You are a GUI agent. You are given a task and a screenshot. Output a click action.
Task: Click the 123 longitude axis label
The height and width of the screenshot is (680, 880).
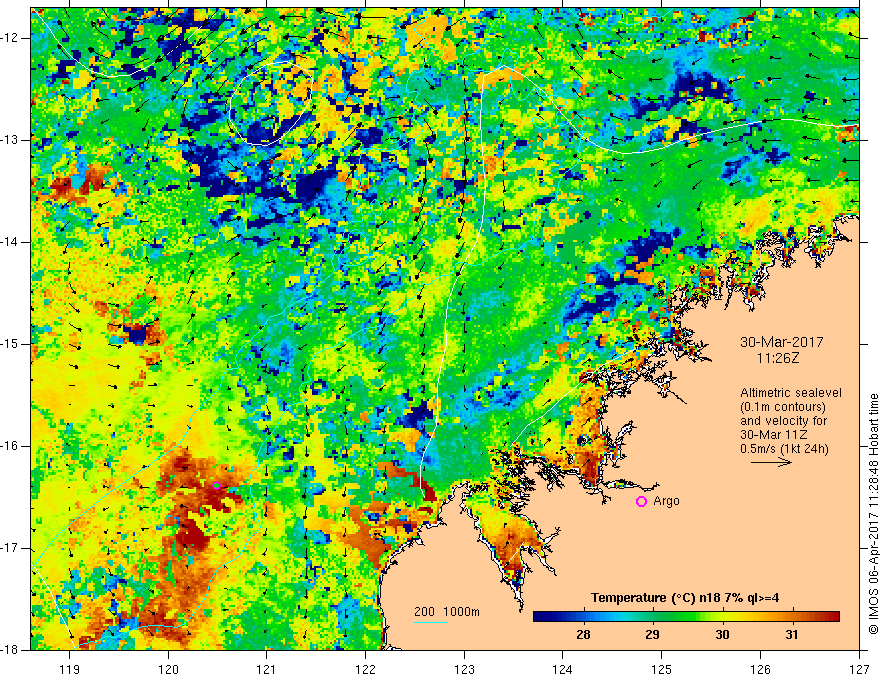pyautogui.click(x=464, y=669)
